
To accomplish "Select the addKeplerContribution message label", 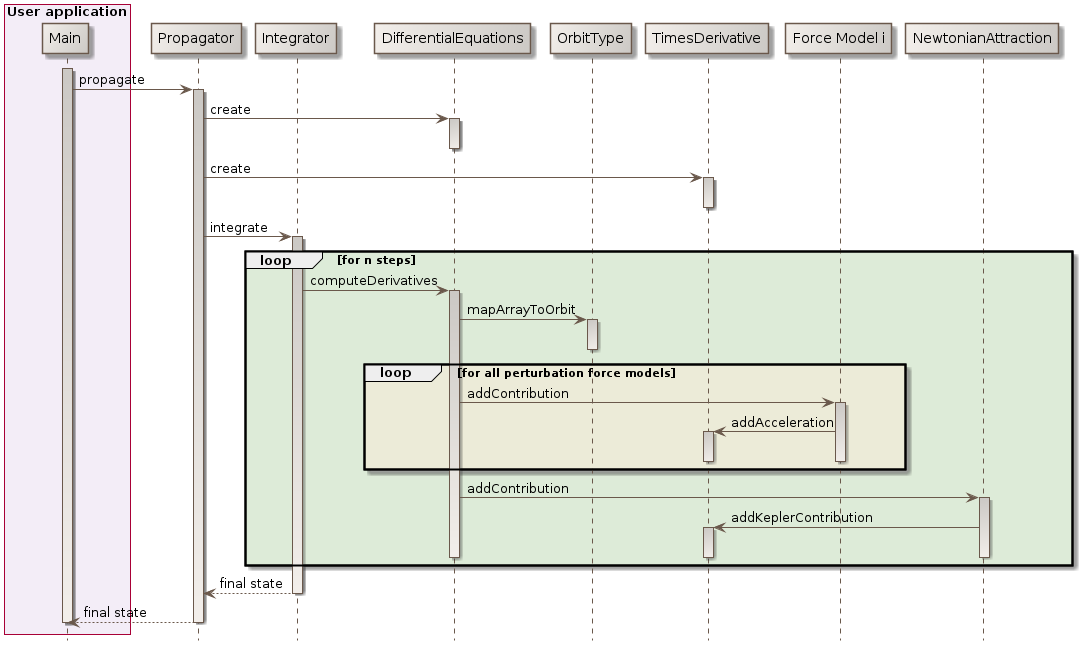I will [x=801, y=517].
